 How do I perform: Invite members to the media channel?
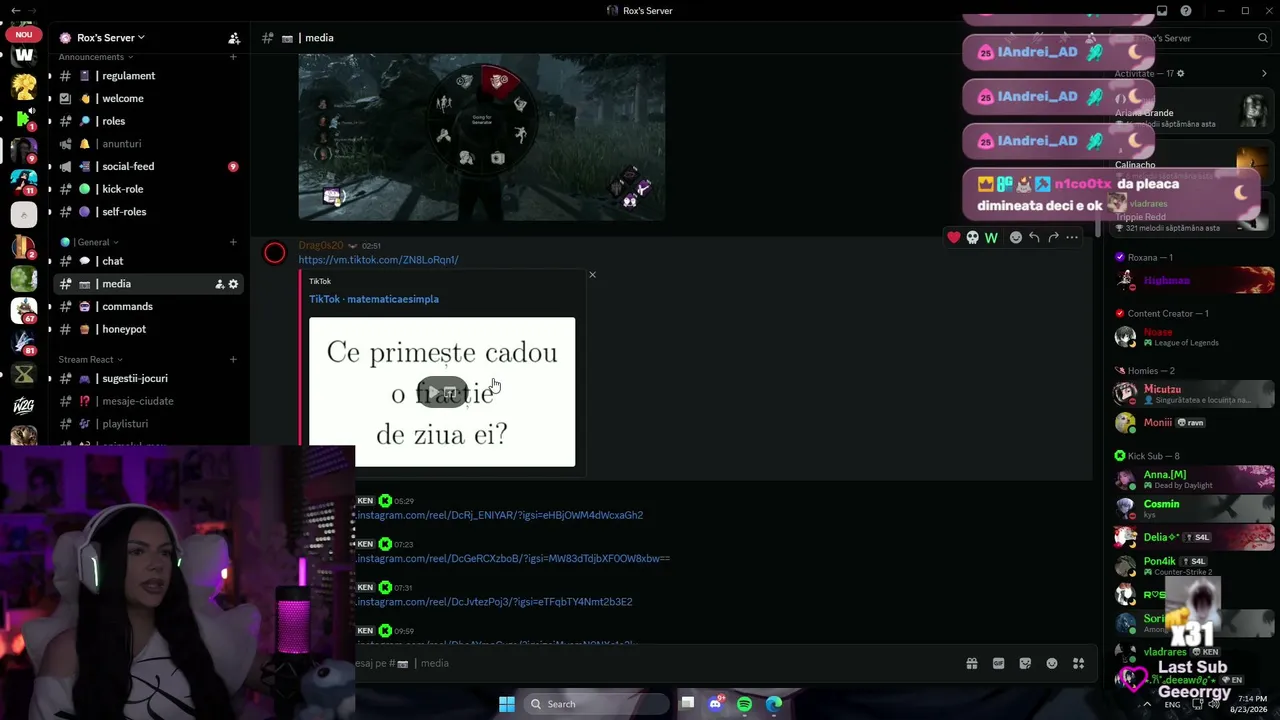pos(220,284)
